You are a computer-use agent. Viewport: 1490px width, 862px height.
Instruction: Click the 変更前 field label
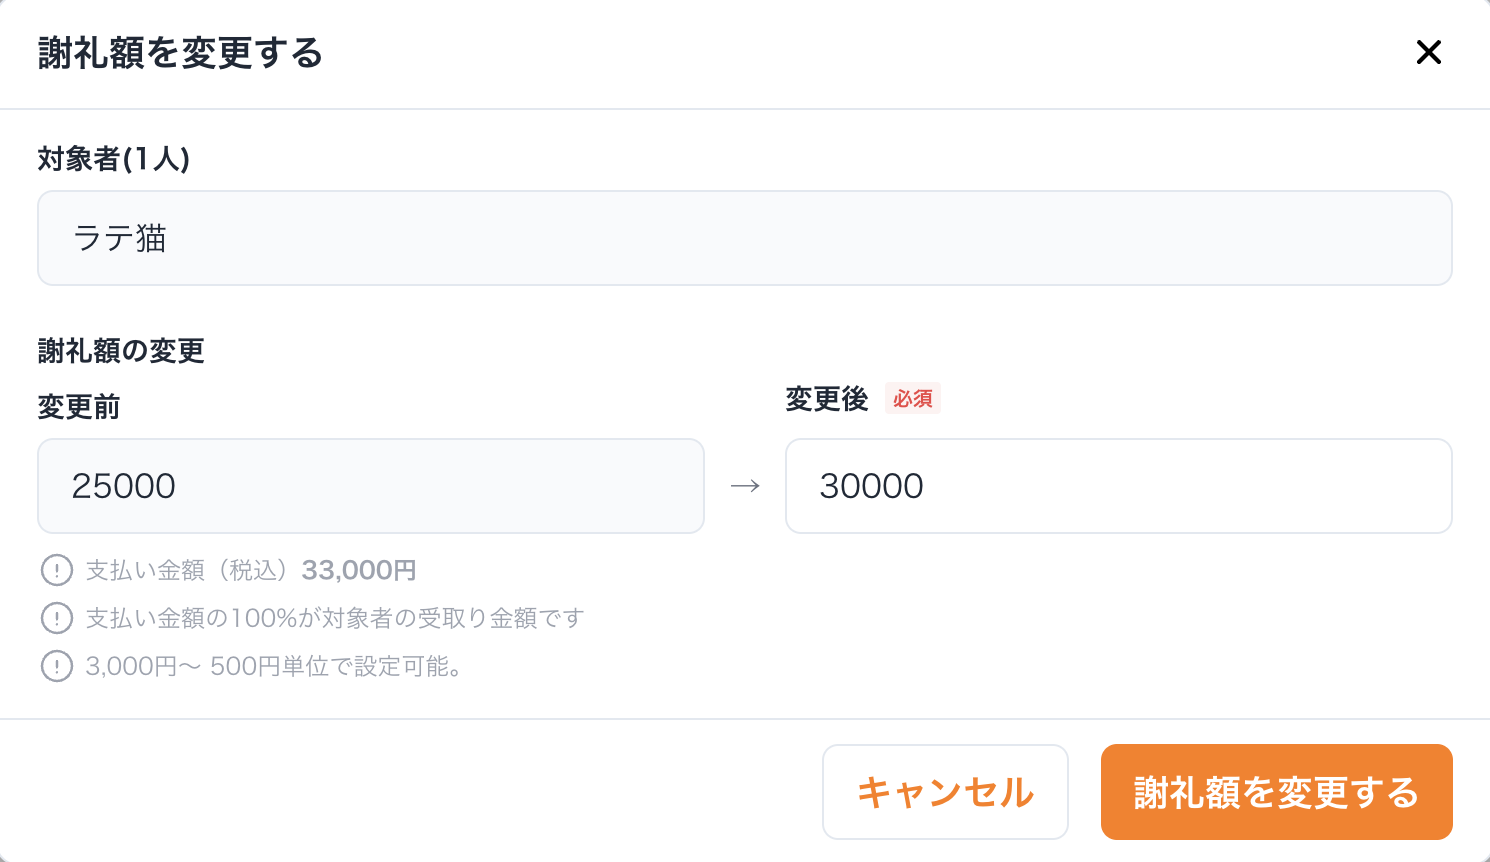tap(79, 407)
